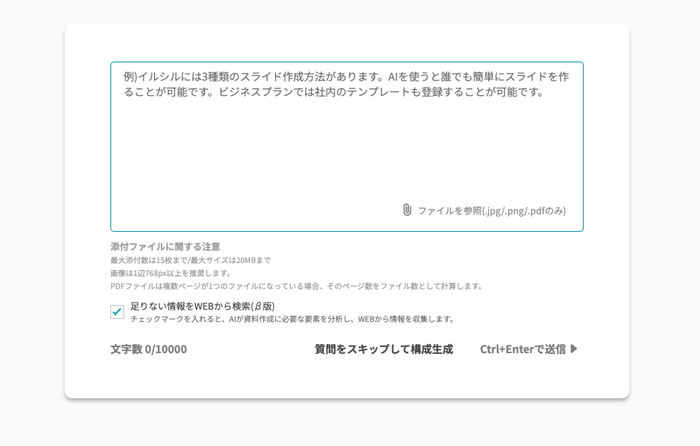Click (.jpg/.png/.pdfのみ) file type hint
The image size is (700, 446).
524,210
